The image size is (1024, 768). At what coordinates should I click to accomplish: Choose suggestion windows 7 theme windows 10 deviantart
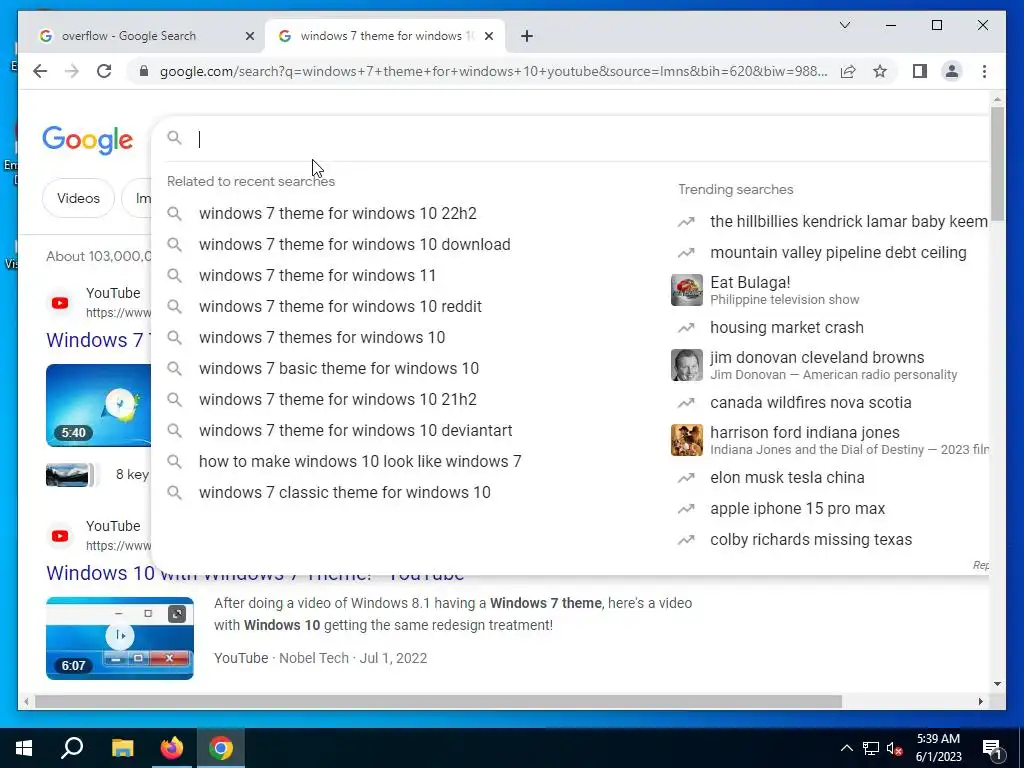[356, 430]
